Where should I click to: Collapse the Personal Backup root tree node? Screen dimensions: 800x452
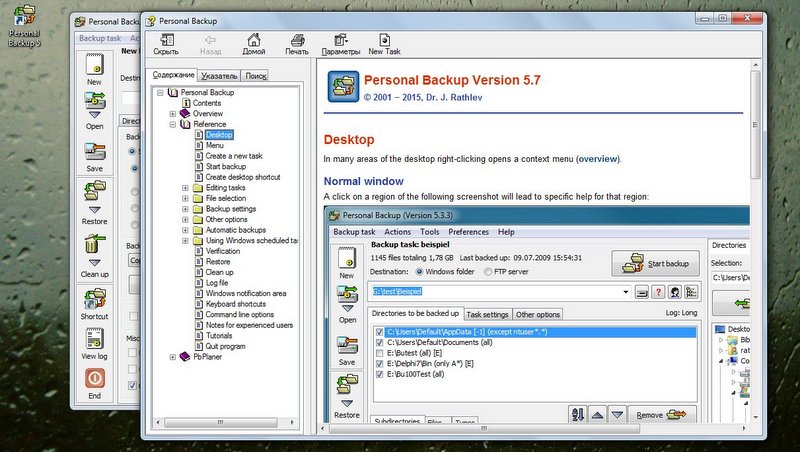coord(160,93)
